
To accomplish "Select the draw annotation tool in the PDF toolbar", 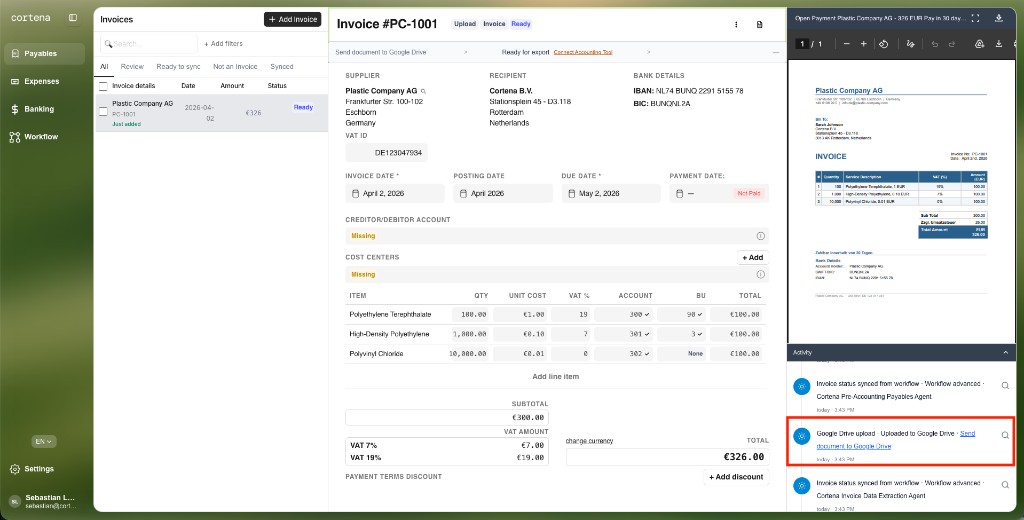I will (x=910, y=44).
